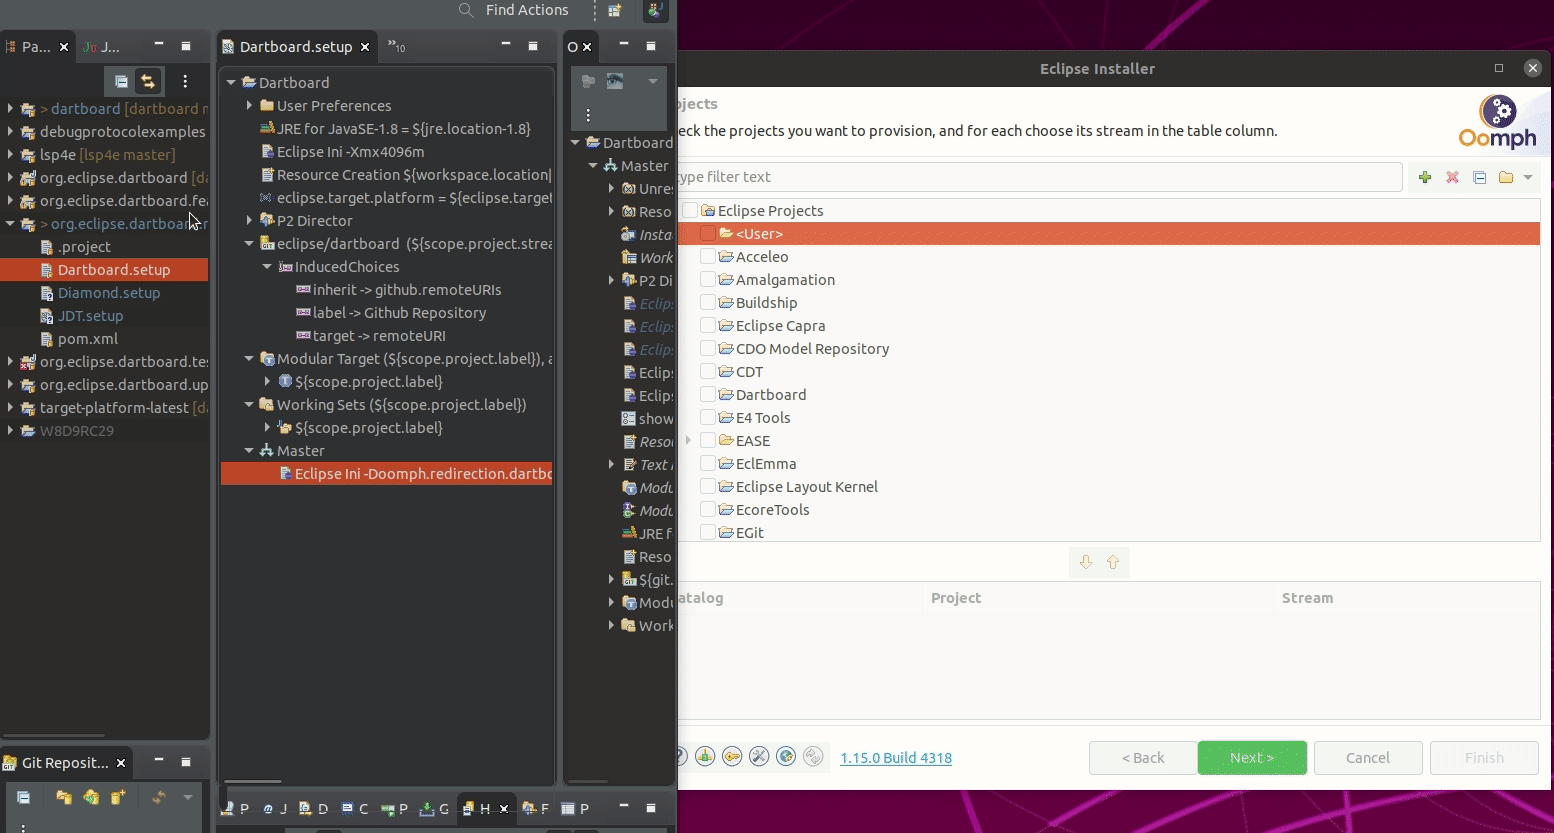Click the project filter text field
This screenshot has height=833, width=1554.
pyautogui.click(x=1040, y=177)
